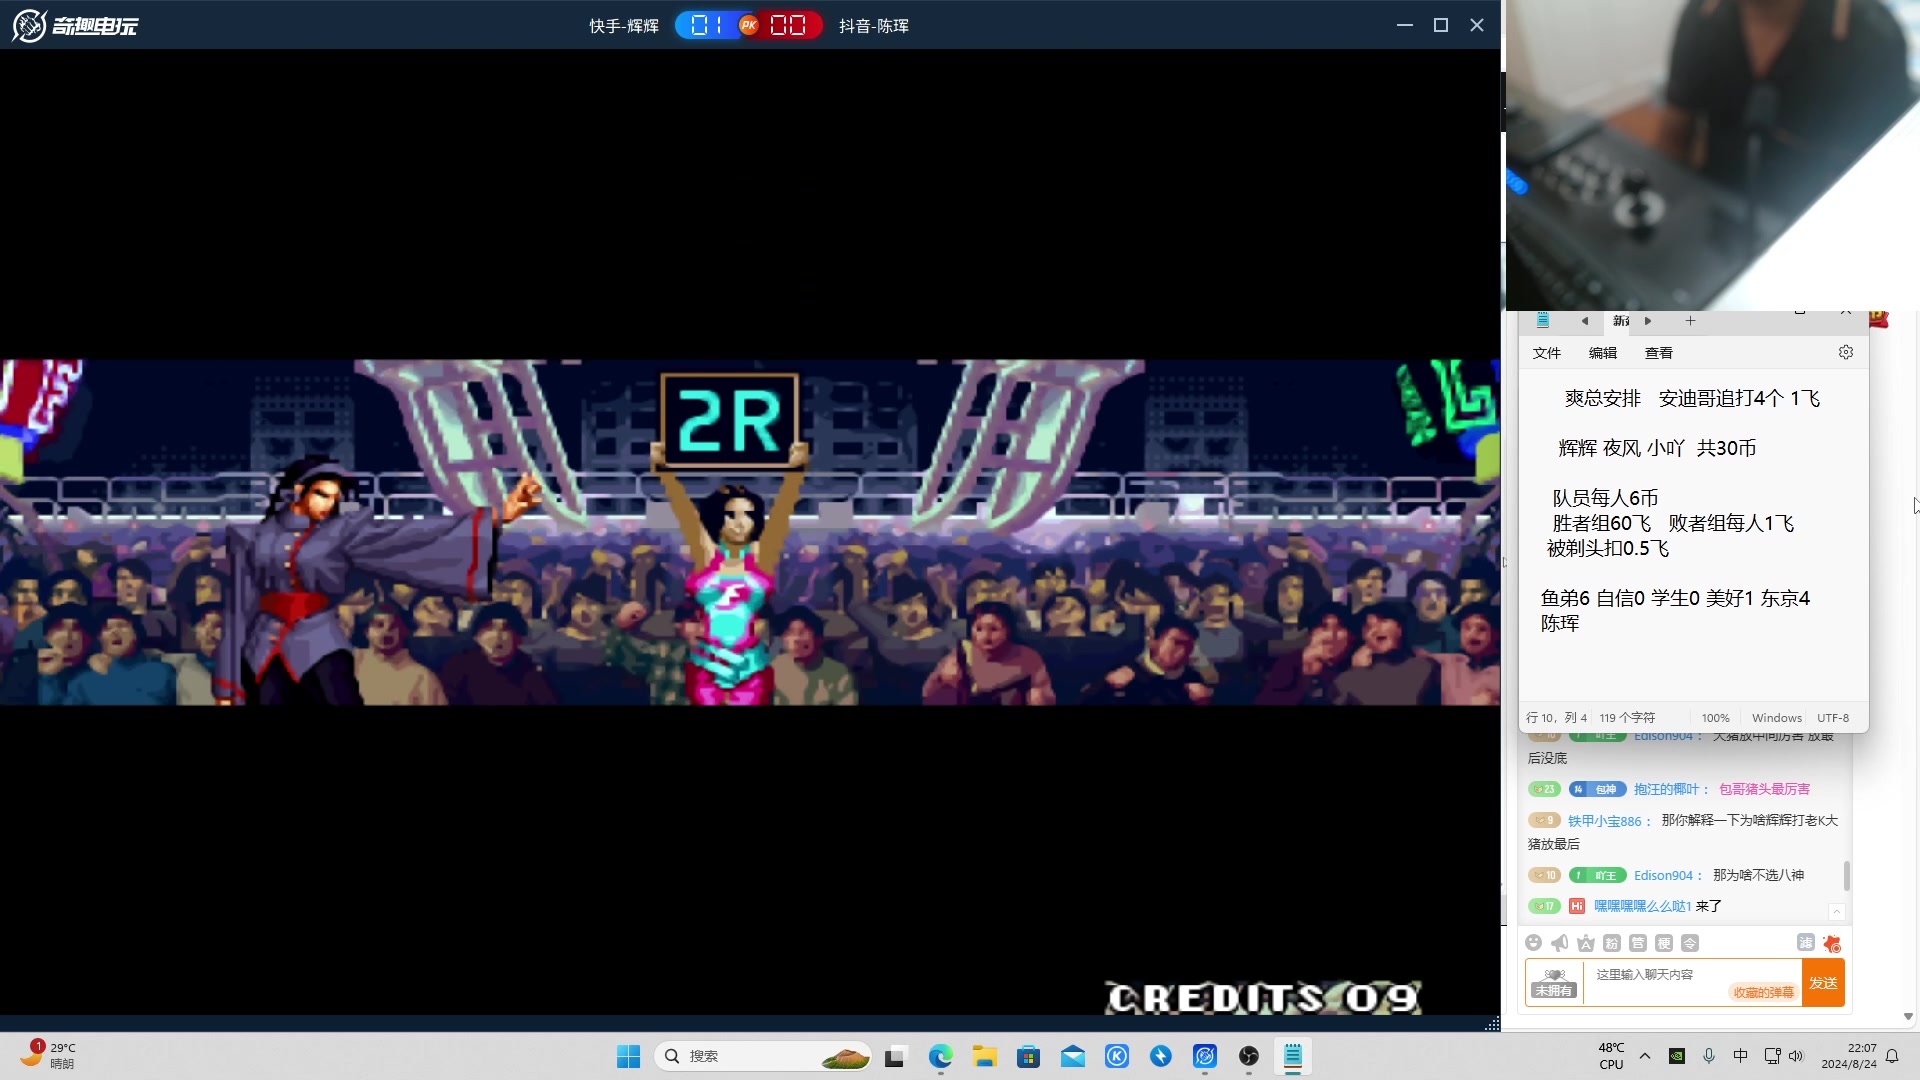Open Notepad settings gear
This screenshot has height=1080, width=1920.
(x=1845, y=352)
